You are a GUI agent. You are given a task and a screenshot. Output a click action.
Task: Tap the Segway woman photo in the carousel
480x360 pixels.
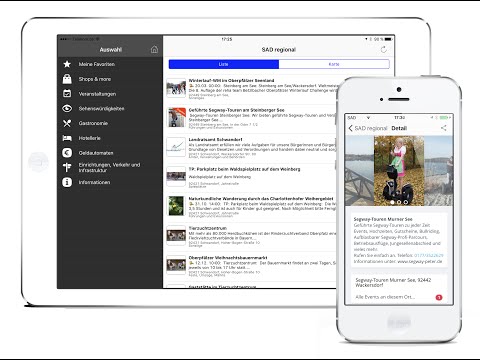(x=399, y=171)
